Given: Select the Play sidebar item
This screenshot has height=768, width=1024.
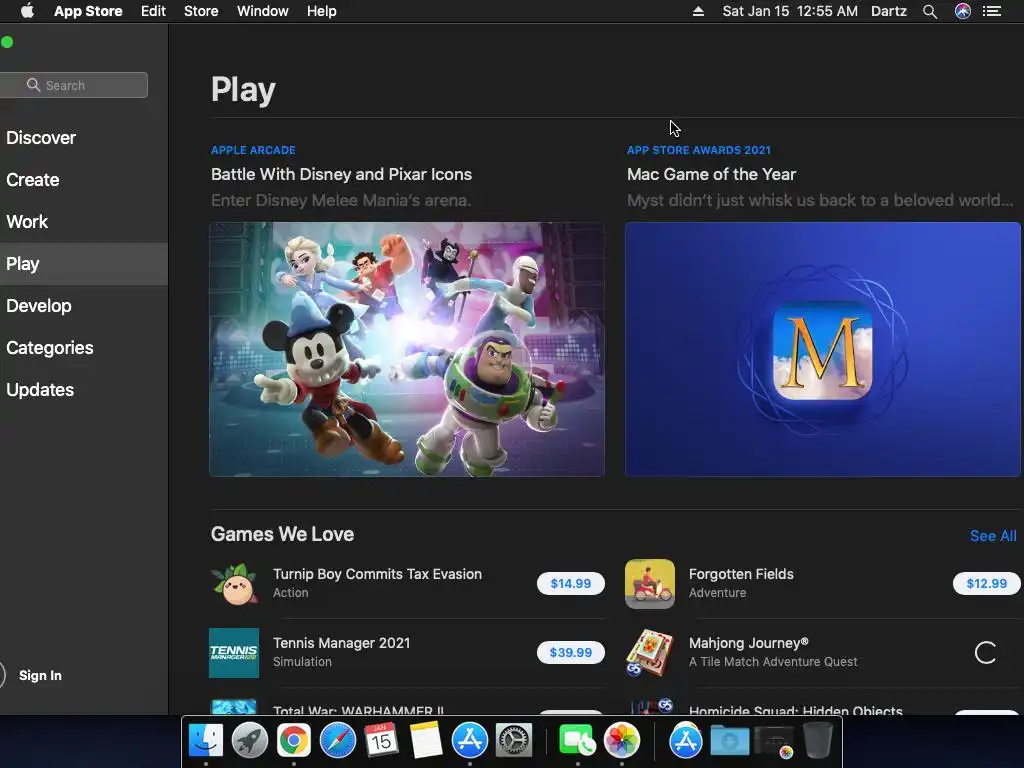Looking at the screenshot, I should (x=84, y=264).
